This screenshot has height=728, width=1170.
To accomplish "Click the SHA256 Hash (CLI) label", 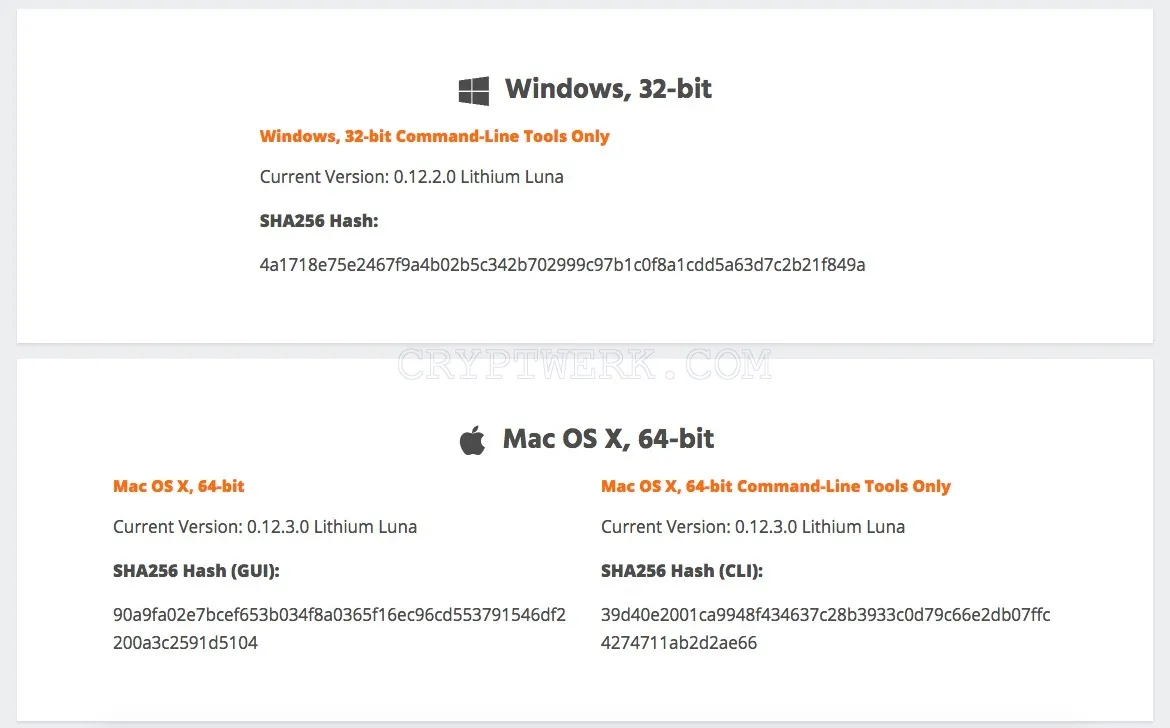I will [682, 571].
